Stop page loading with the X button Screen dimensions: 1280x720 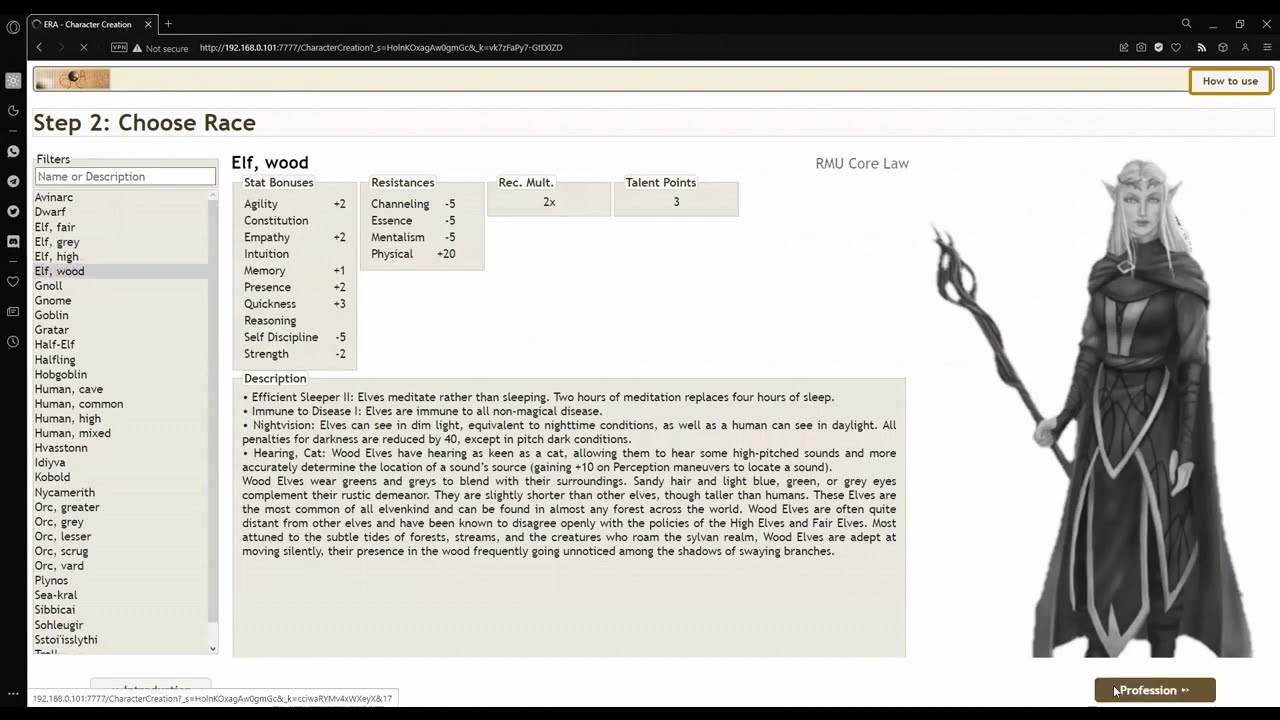(x=84, y=47)
